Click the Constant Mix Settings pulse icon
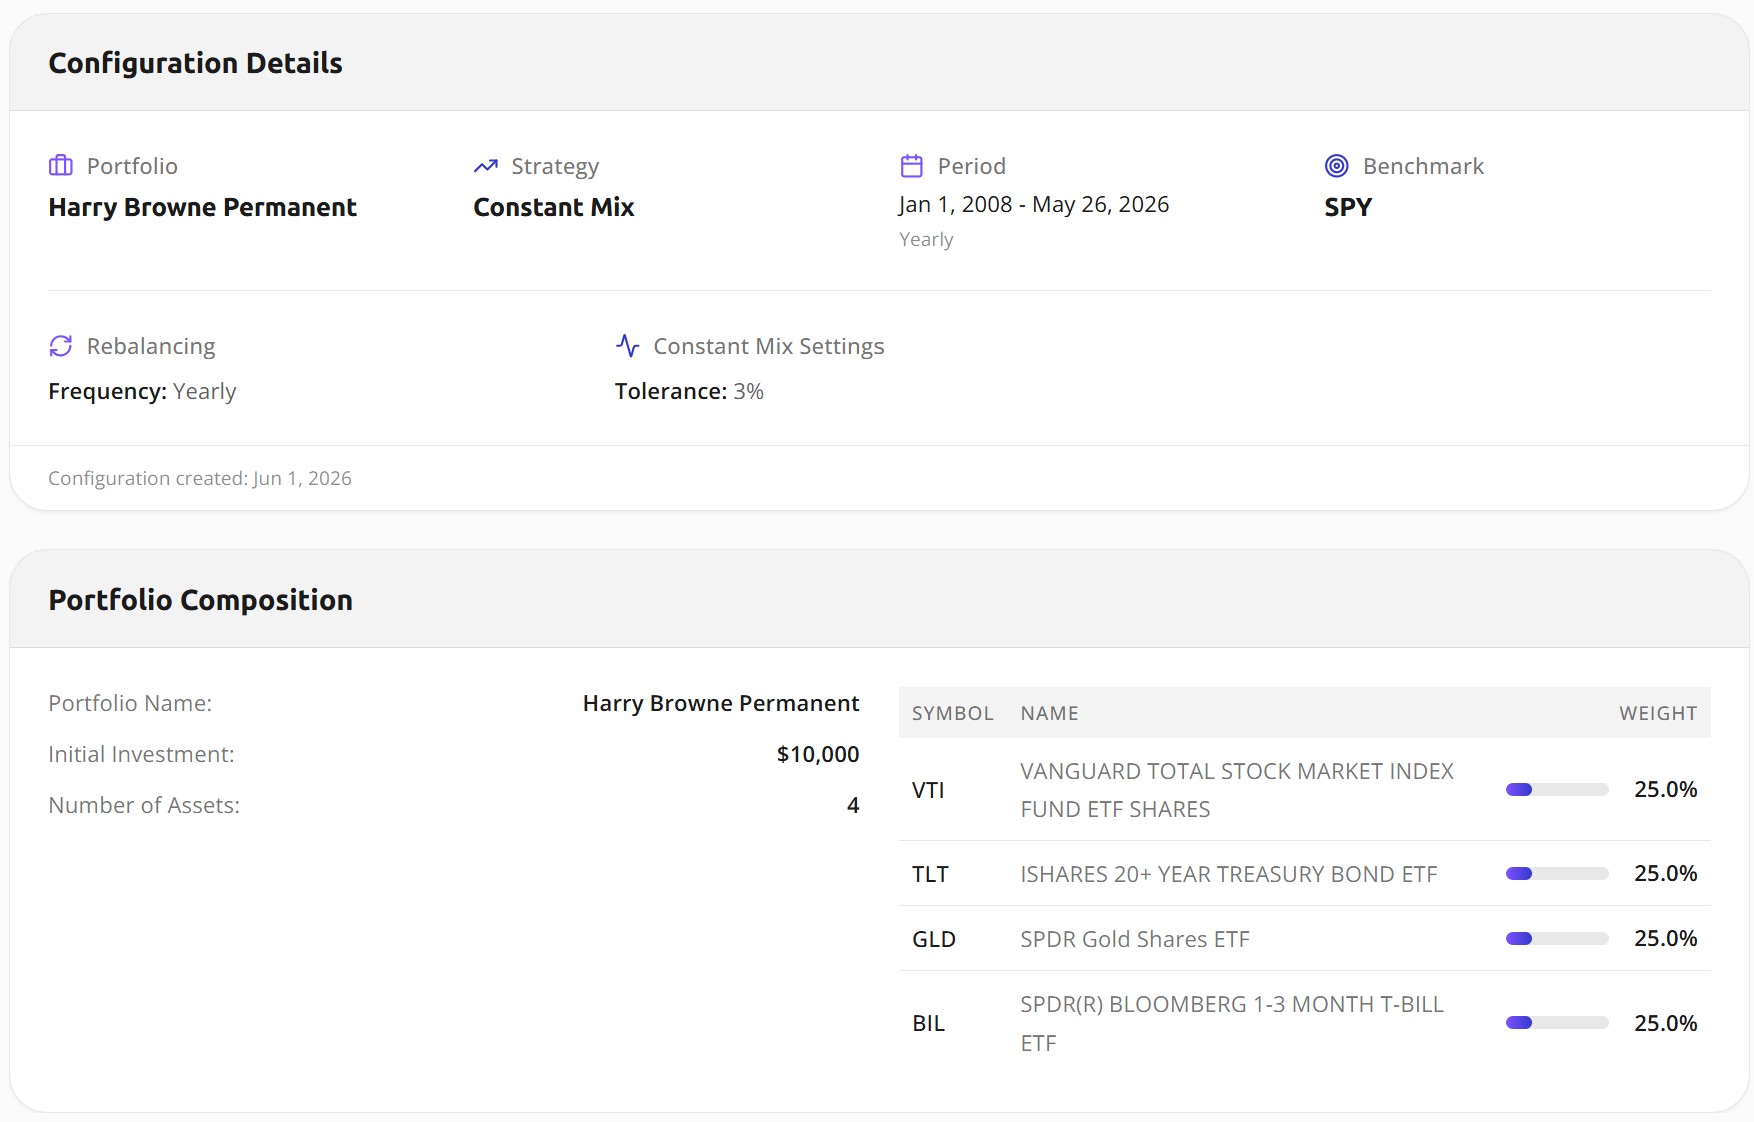This screenshot has width=1754, height=1122. pos(628,346)
